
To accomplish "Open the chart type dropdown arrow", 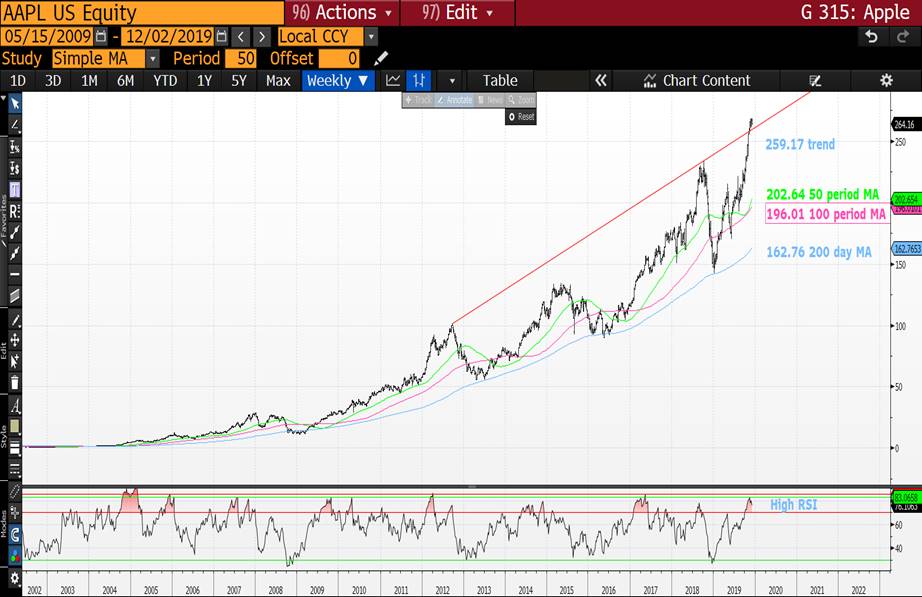I will coord(452,81).
